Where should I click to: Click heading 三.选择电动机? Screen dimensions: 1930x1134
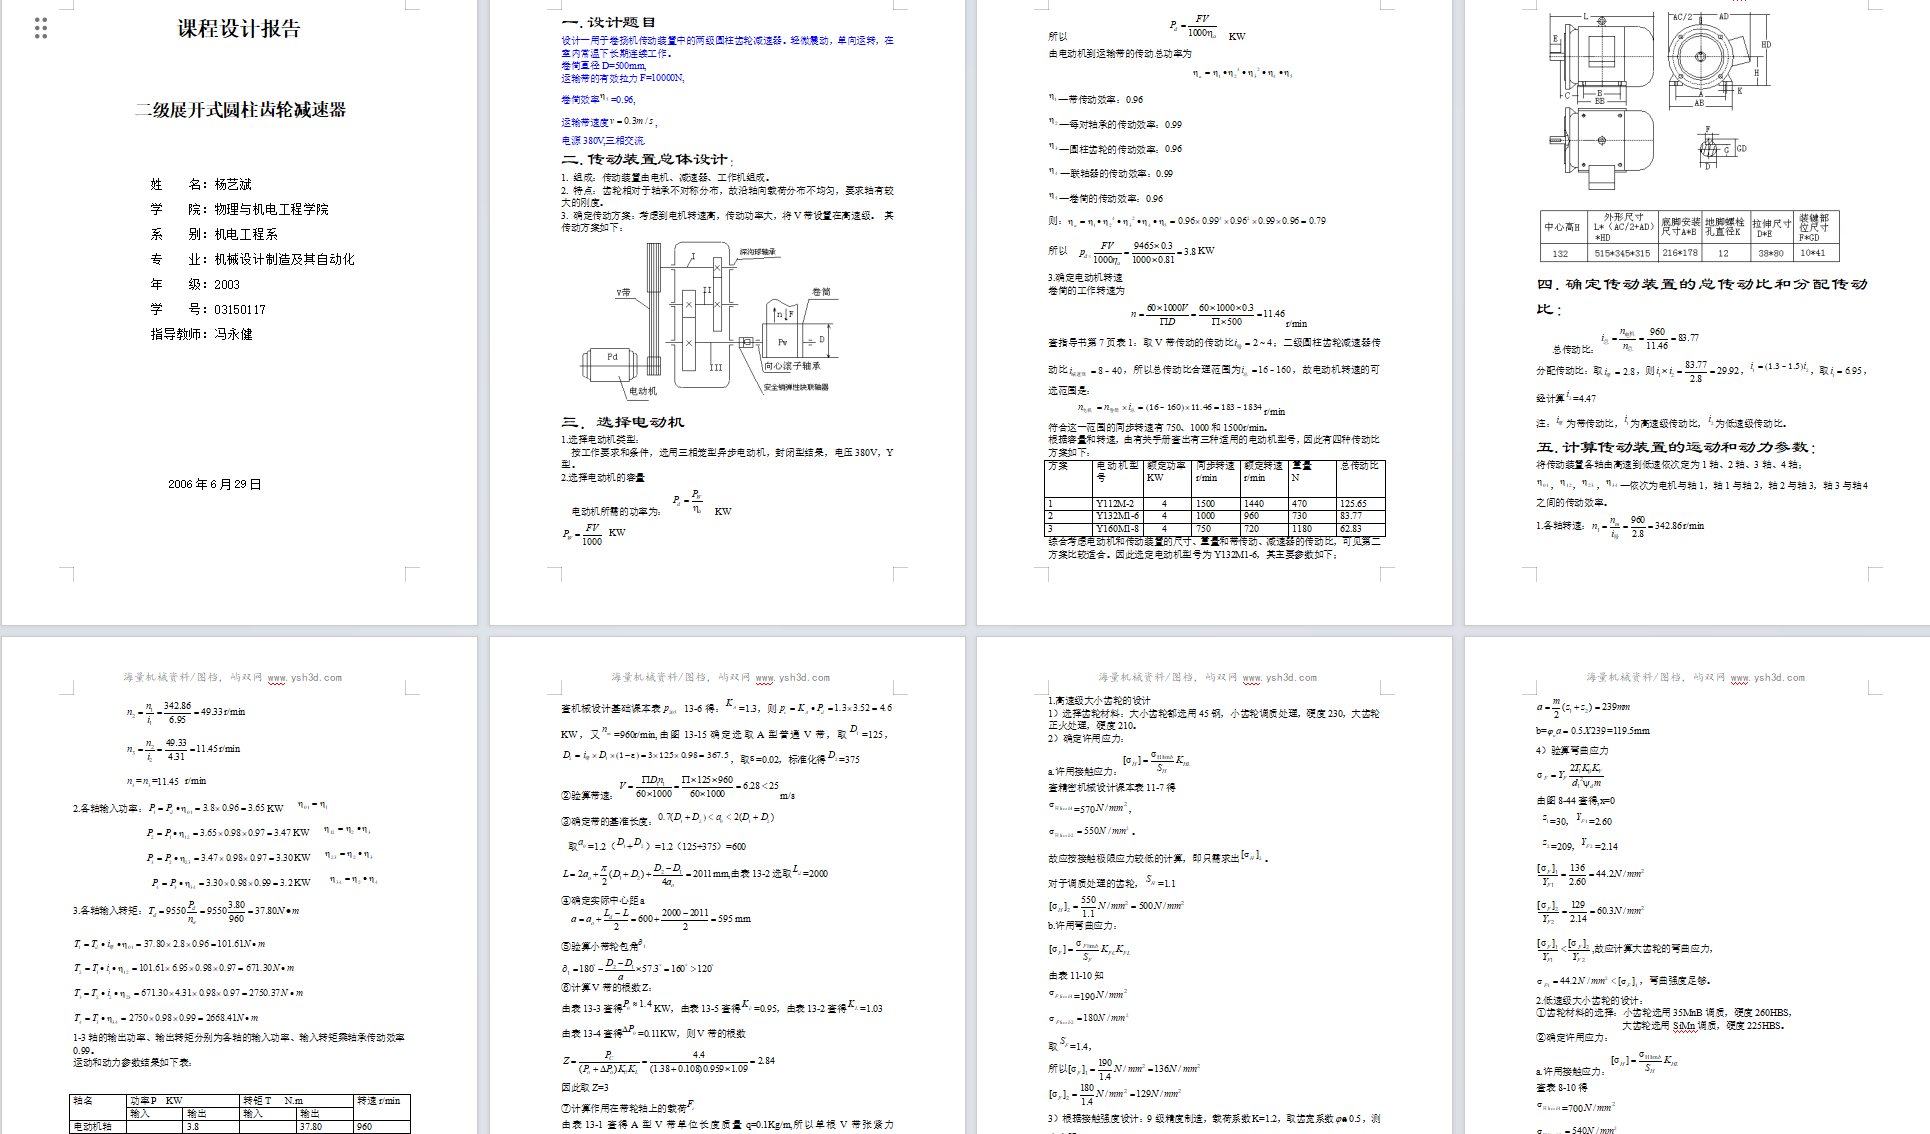point(623,422)
